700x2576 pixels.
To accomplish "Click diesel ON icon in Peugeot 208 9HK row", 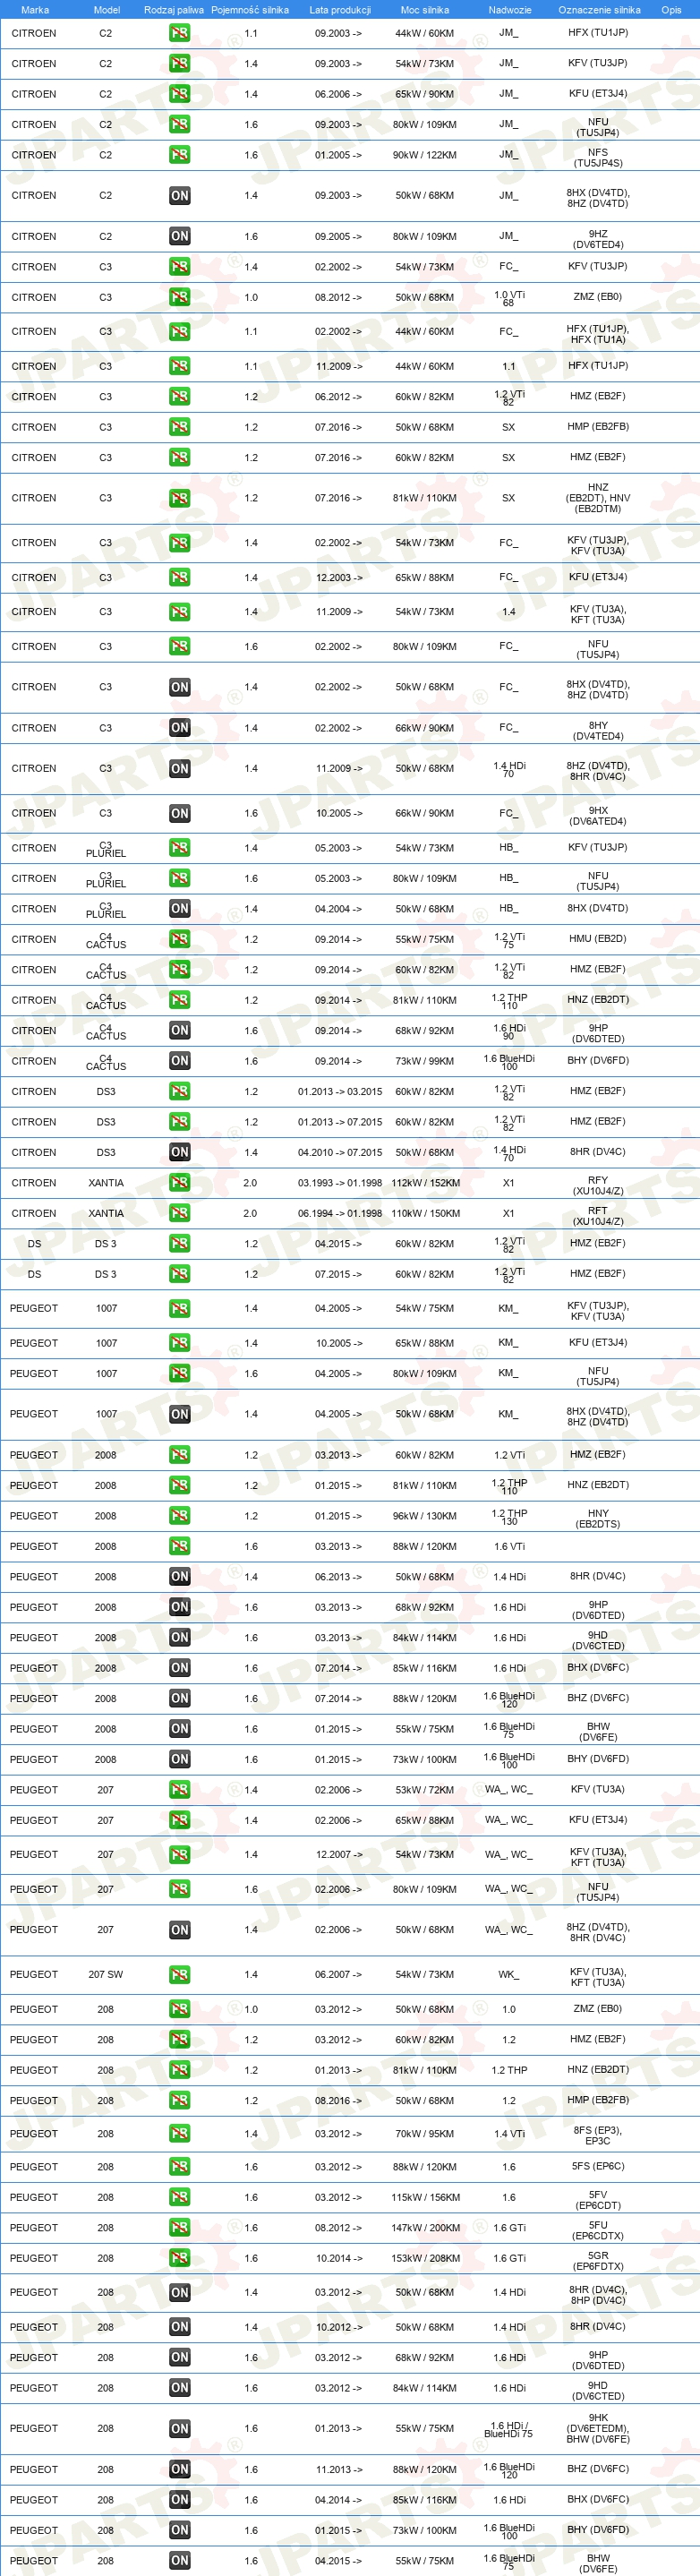I will (x=179, y=2428).
